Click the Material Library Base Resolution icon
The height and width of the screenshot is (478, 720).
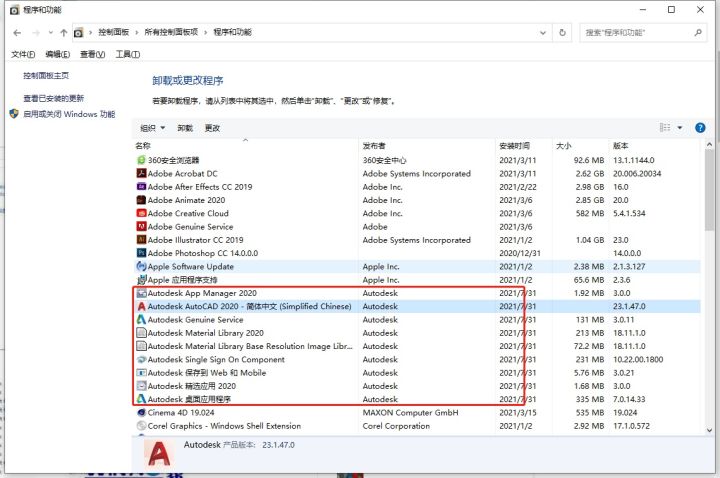141,346
